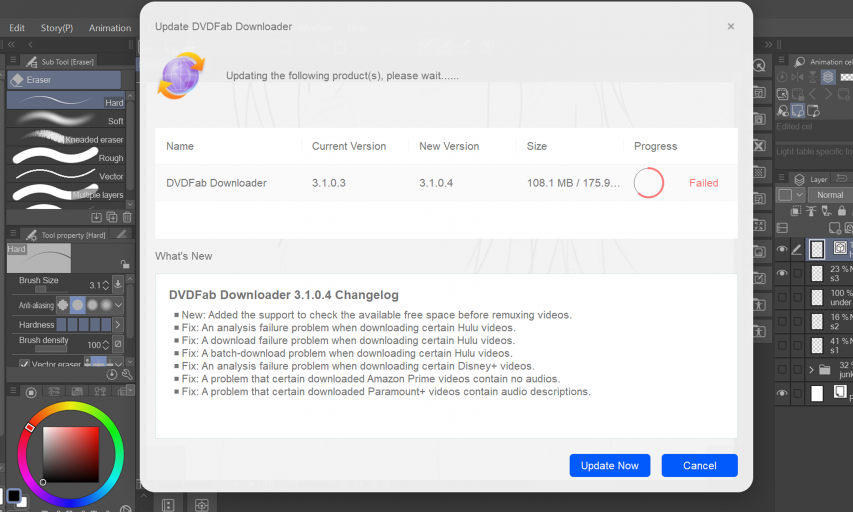Import sub tool material icon
This screenshot has height=512, width=853.
[96, 217]
